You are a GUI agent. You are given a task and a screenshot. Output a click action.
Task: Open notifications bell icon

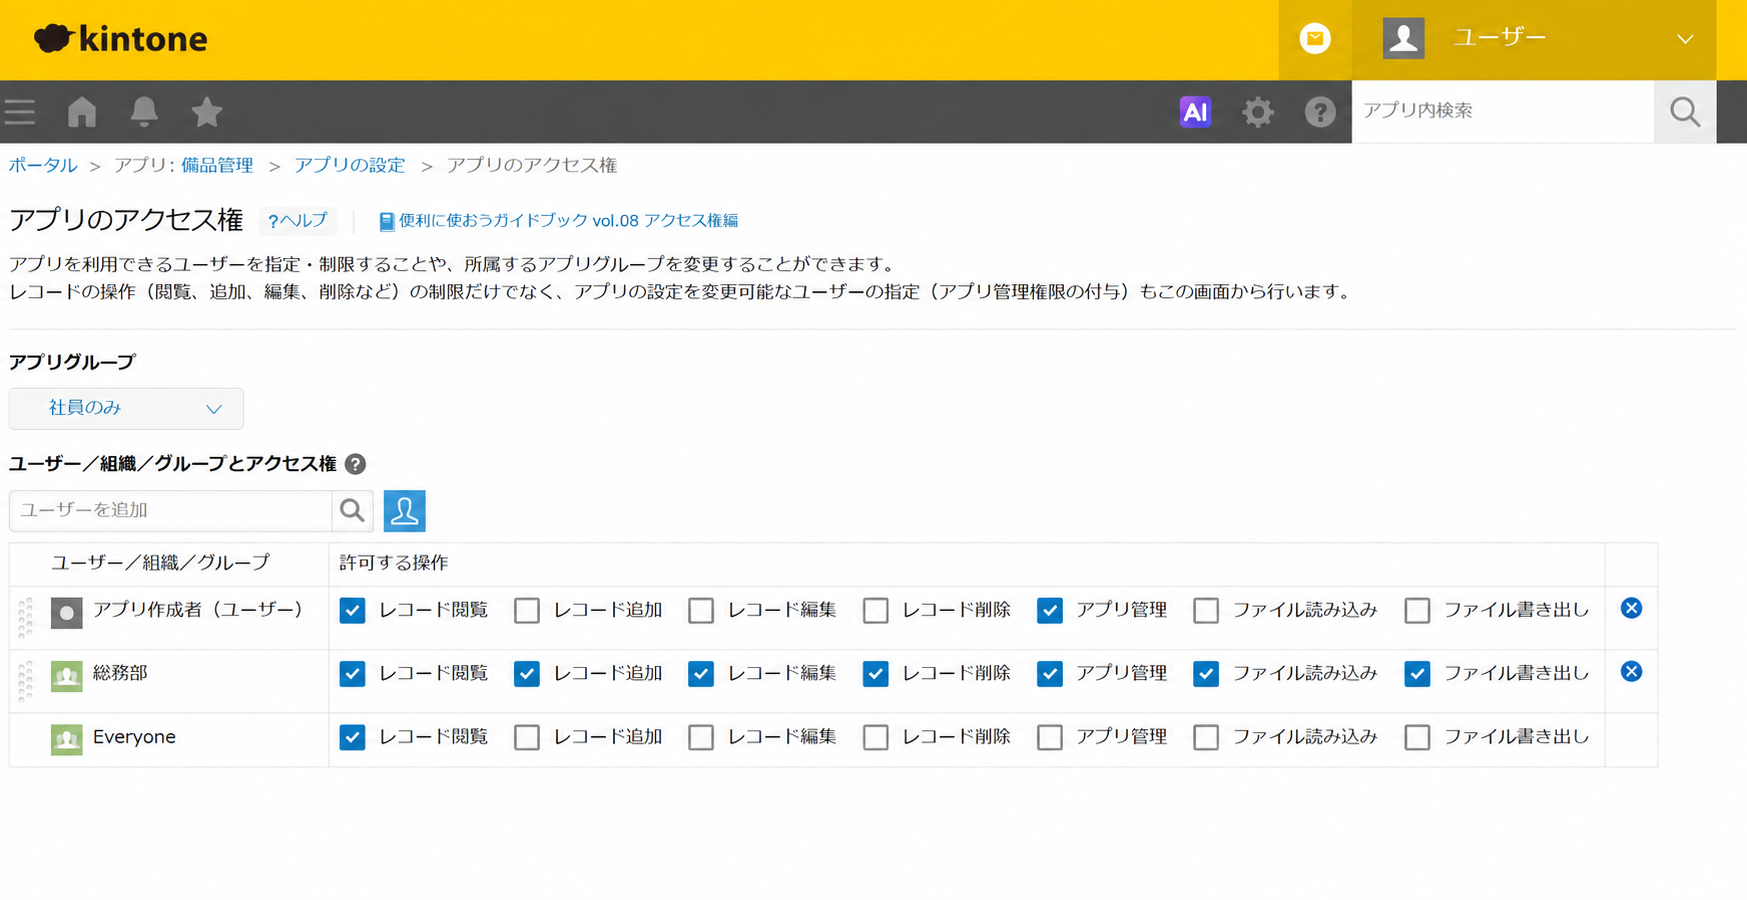click(x=144, y=112)
